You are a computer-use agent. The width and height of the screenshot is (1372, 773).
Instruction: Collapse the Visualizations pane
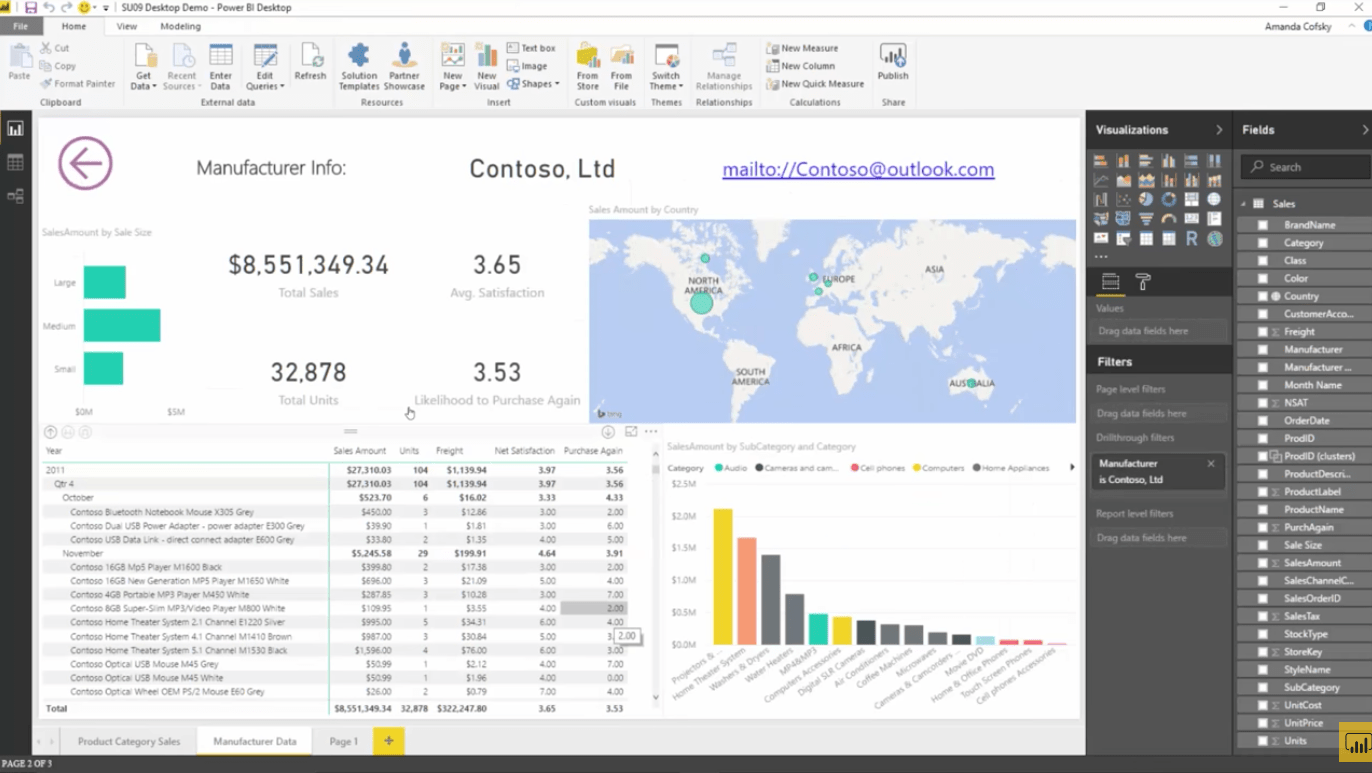coord(1219,130)
